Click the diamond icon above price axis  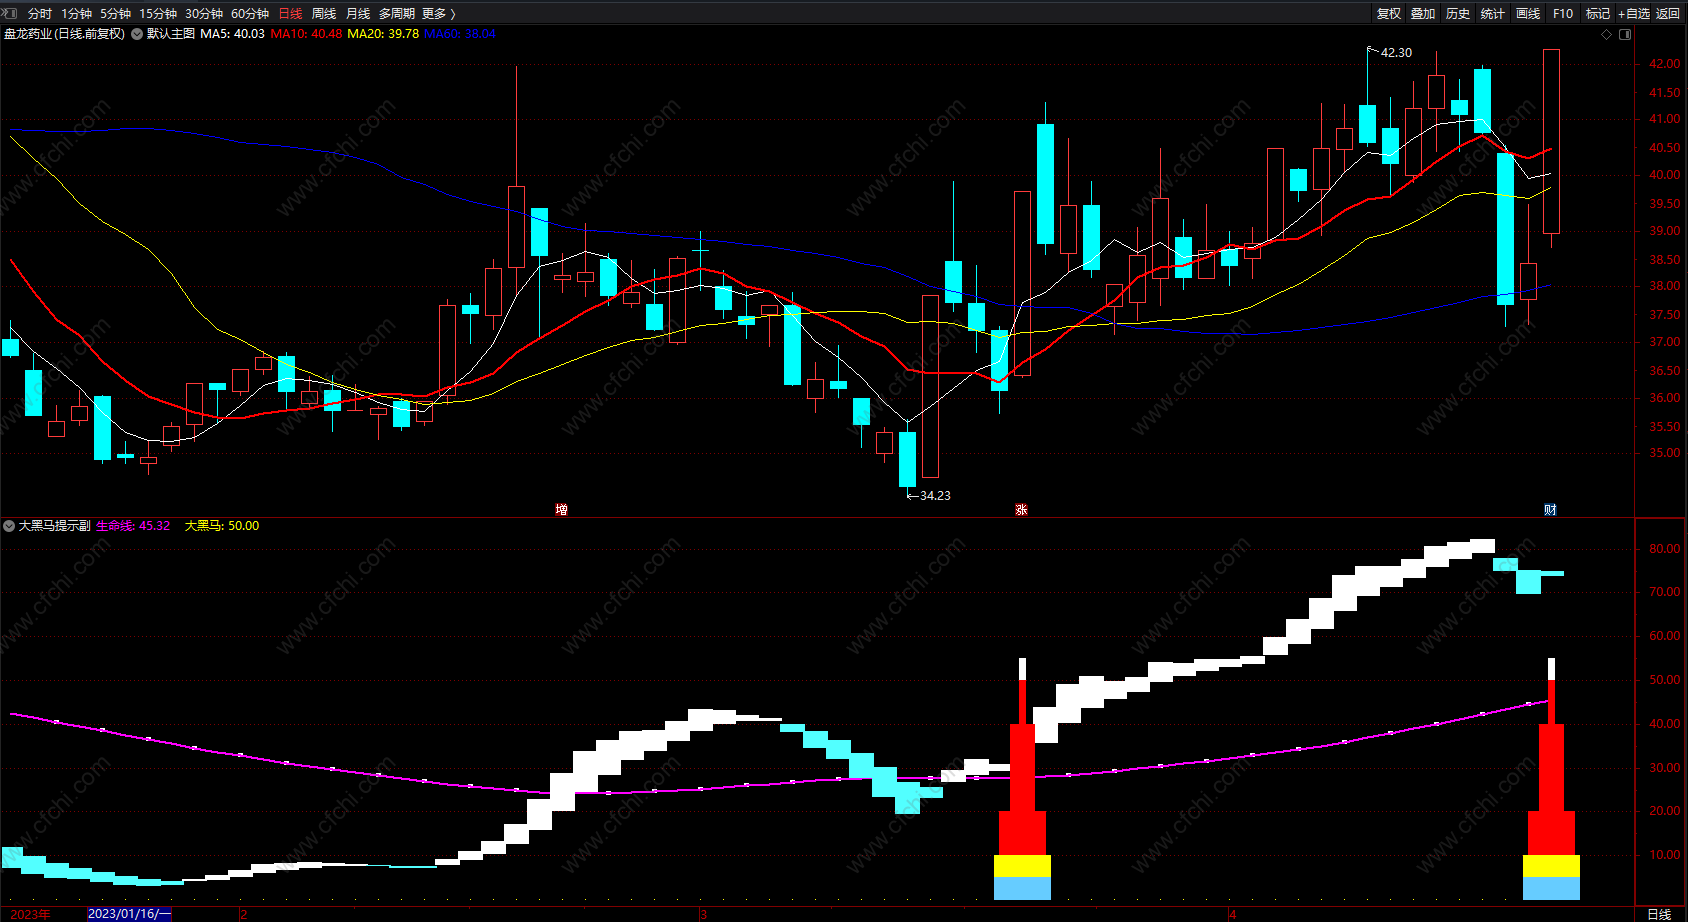tap(1607, 34)
